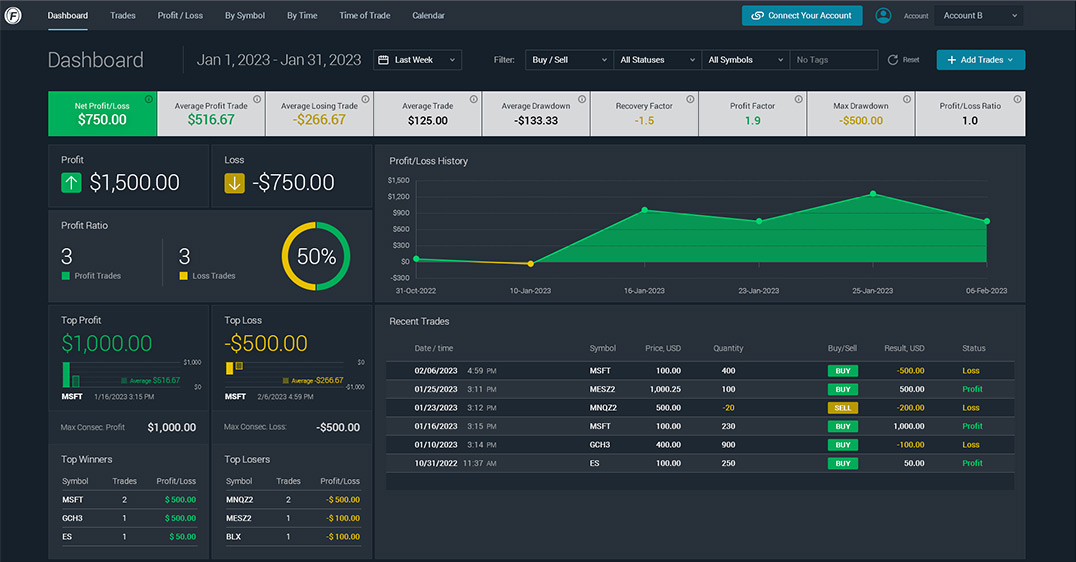
Task: Open the All Statuses filter dropdown
Action: pos(657,60)
